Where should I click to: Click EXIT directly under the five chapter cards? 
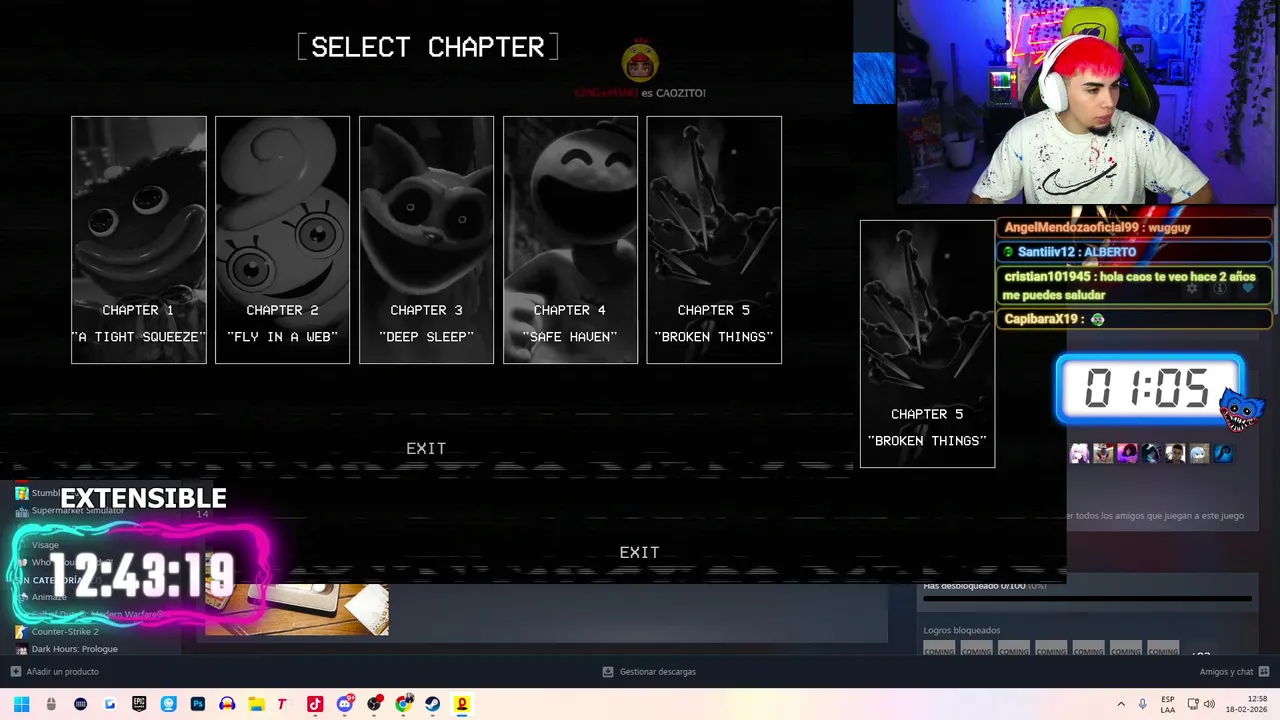point(426,449)
